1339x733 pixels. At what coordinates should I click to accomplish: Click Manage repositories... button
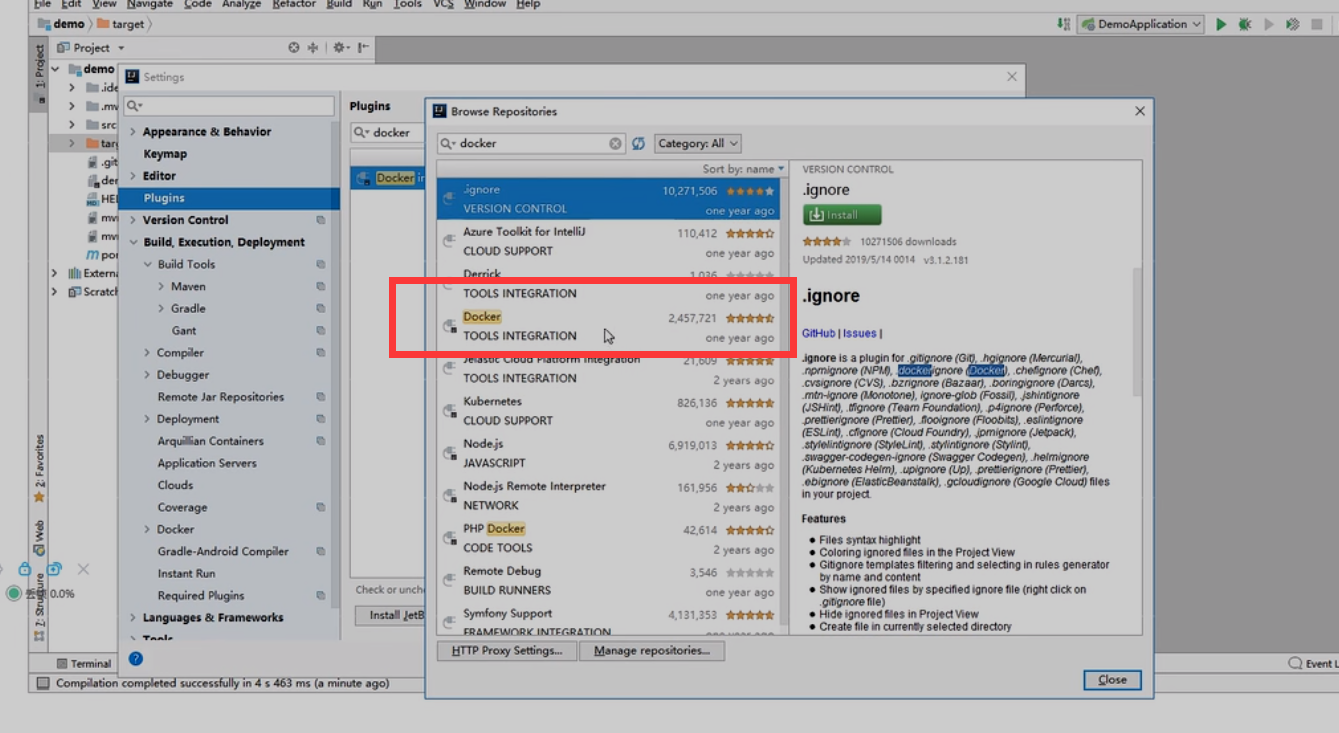pyautogui.click(x=652, y=651)
